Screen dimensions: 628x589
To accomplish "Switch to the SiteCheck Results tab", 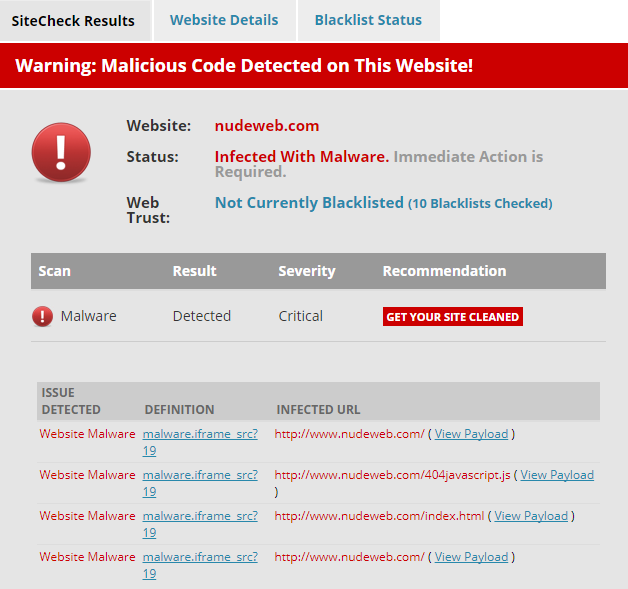I will coord(76,21).
